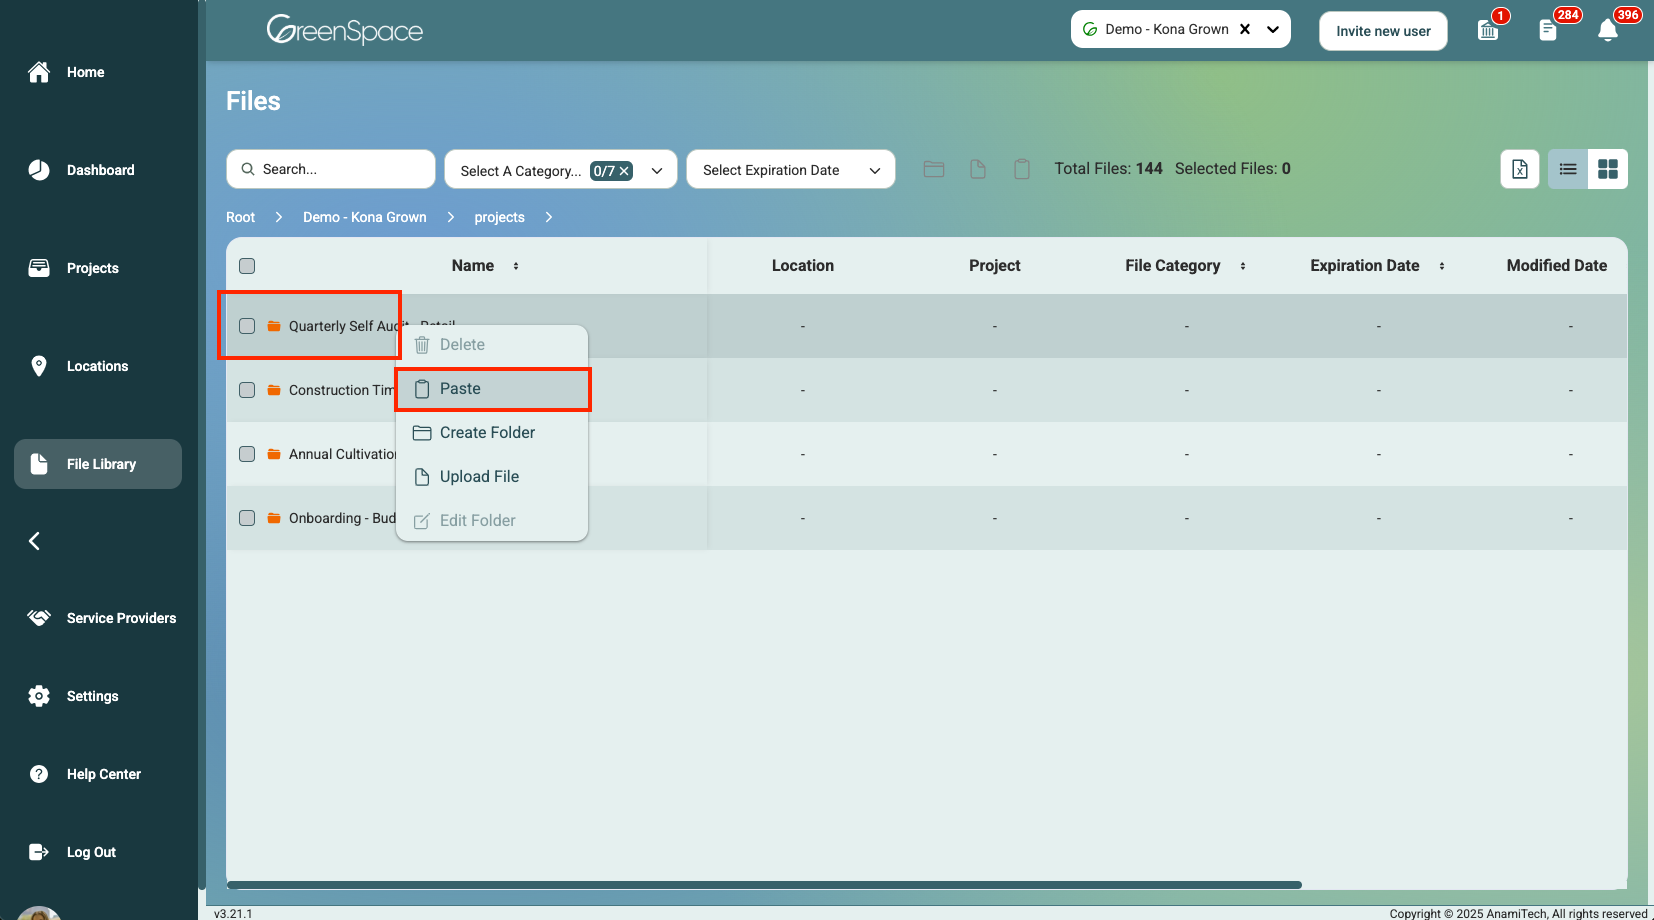Viewport: 1654px width, 920px height.
Task: Open the Dashboard pie chart icon
Action: point(39,170)
